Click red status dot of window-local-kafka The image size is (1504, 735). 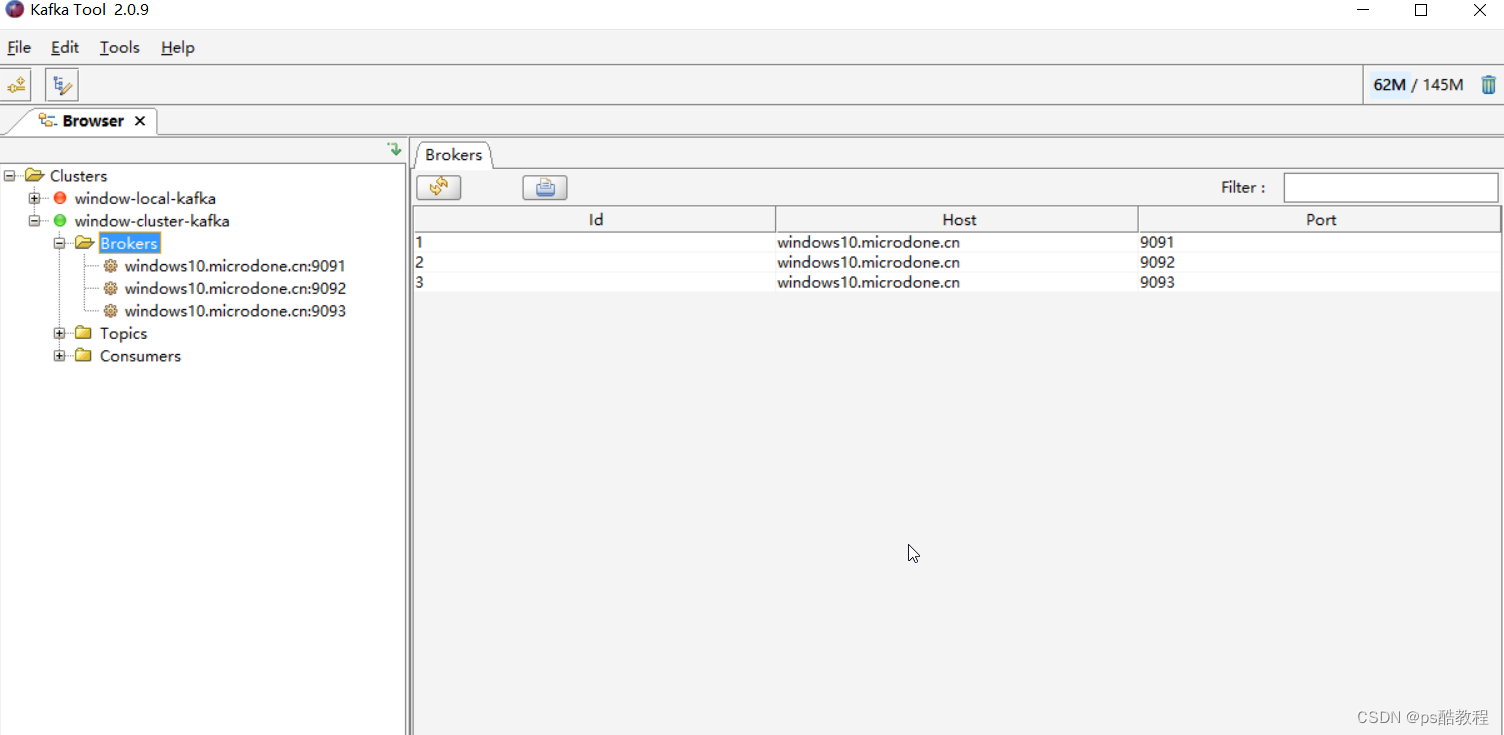tap(60, 198)
